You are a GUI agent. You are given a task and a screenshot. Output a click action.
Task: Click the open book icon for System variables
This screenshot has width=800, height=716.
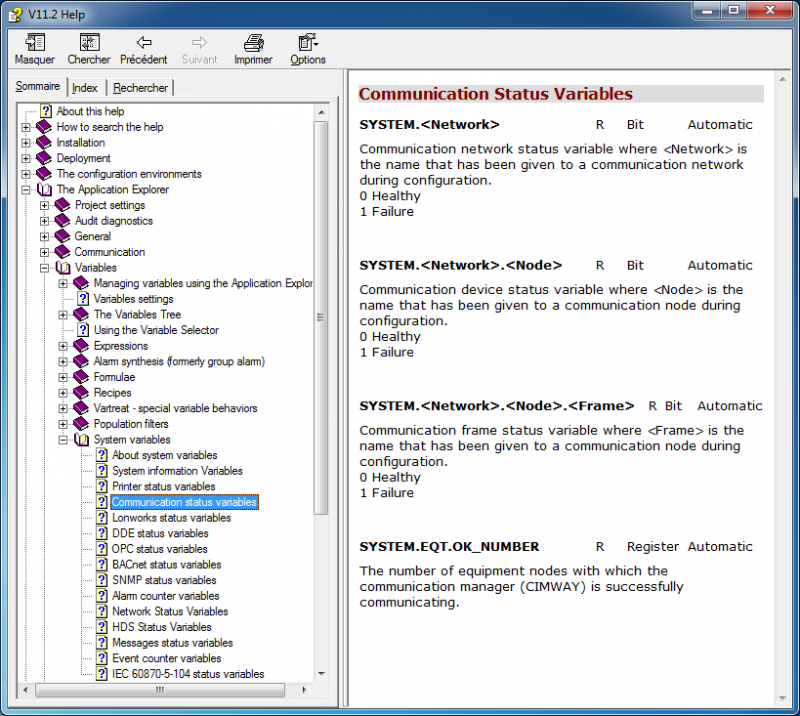[x=81, y=440]
